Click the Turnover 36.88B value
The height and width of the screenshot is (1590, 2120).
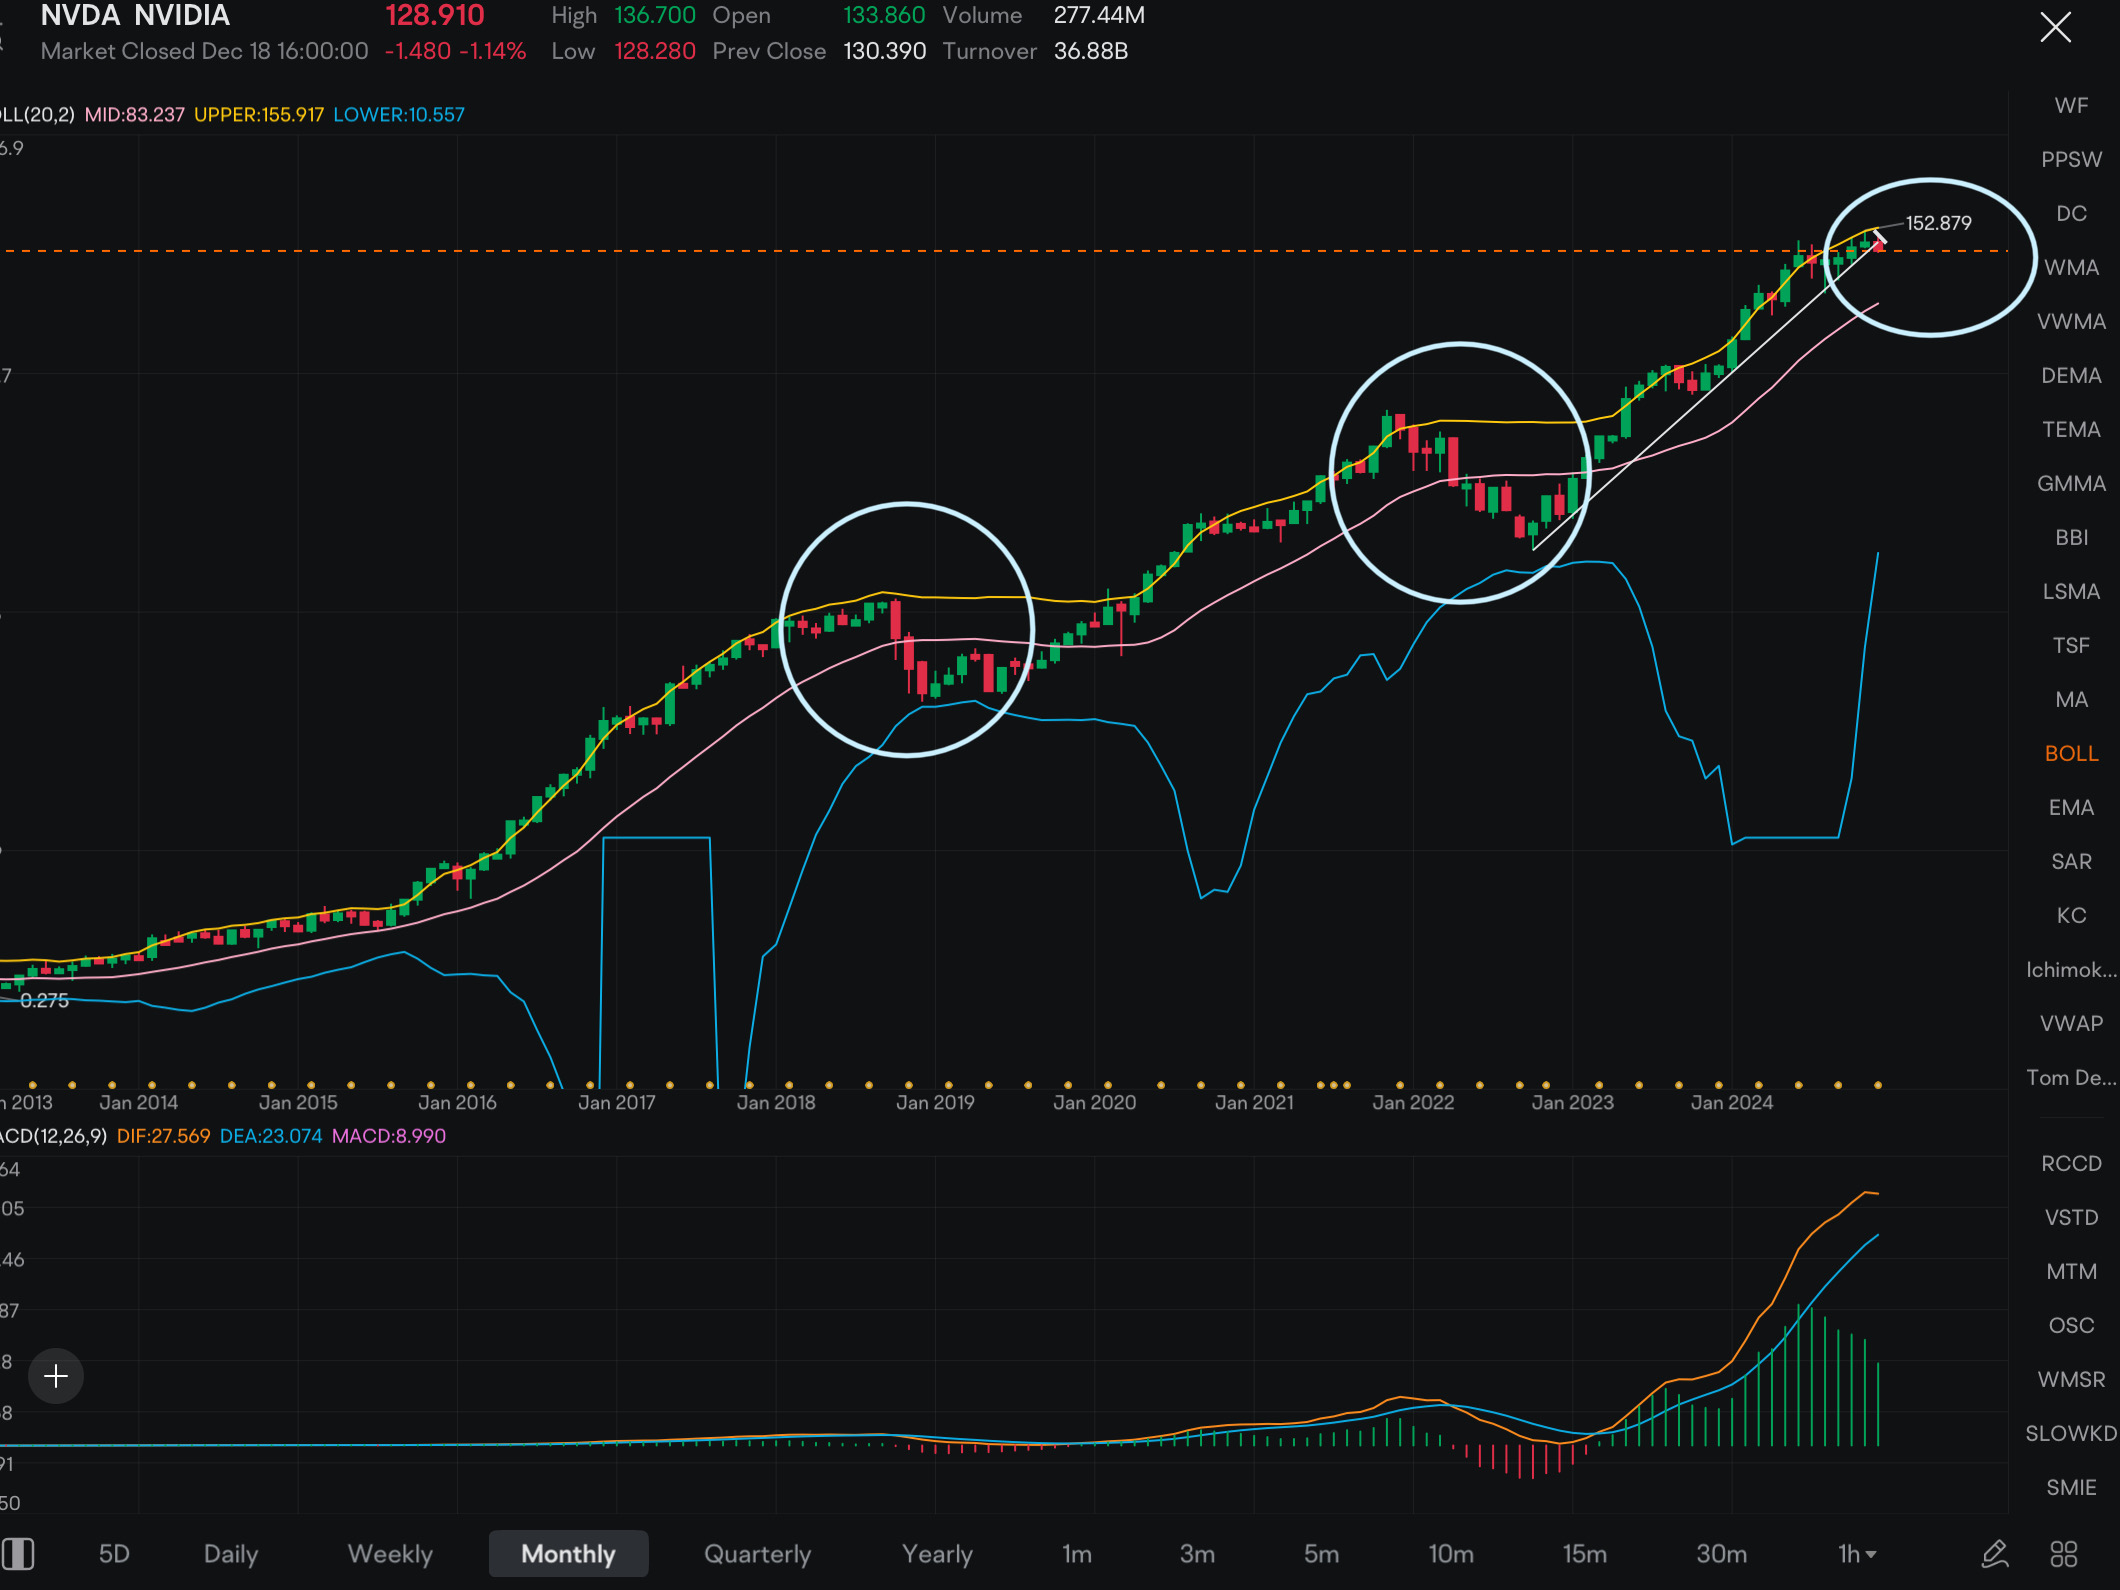click(1091, 51)
